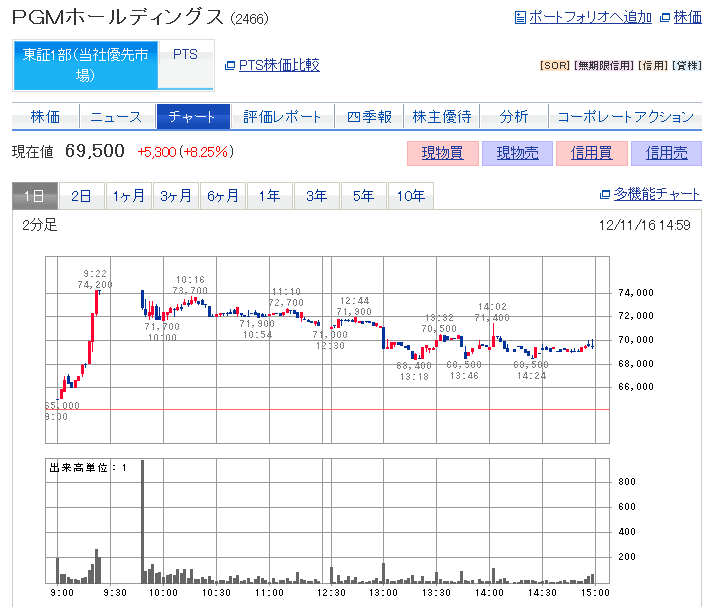The height and width of the screenshot is (607, 711).
Task: Click the 無期限信用 badge
Action: [604, 66]
